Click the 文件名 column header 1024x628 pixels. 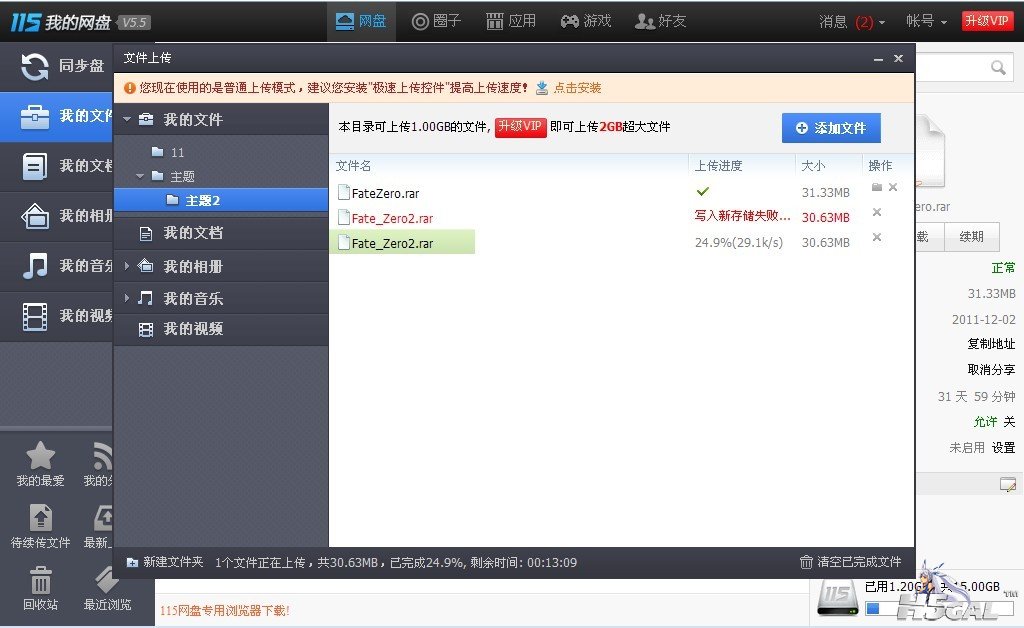pos(353,166)
